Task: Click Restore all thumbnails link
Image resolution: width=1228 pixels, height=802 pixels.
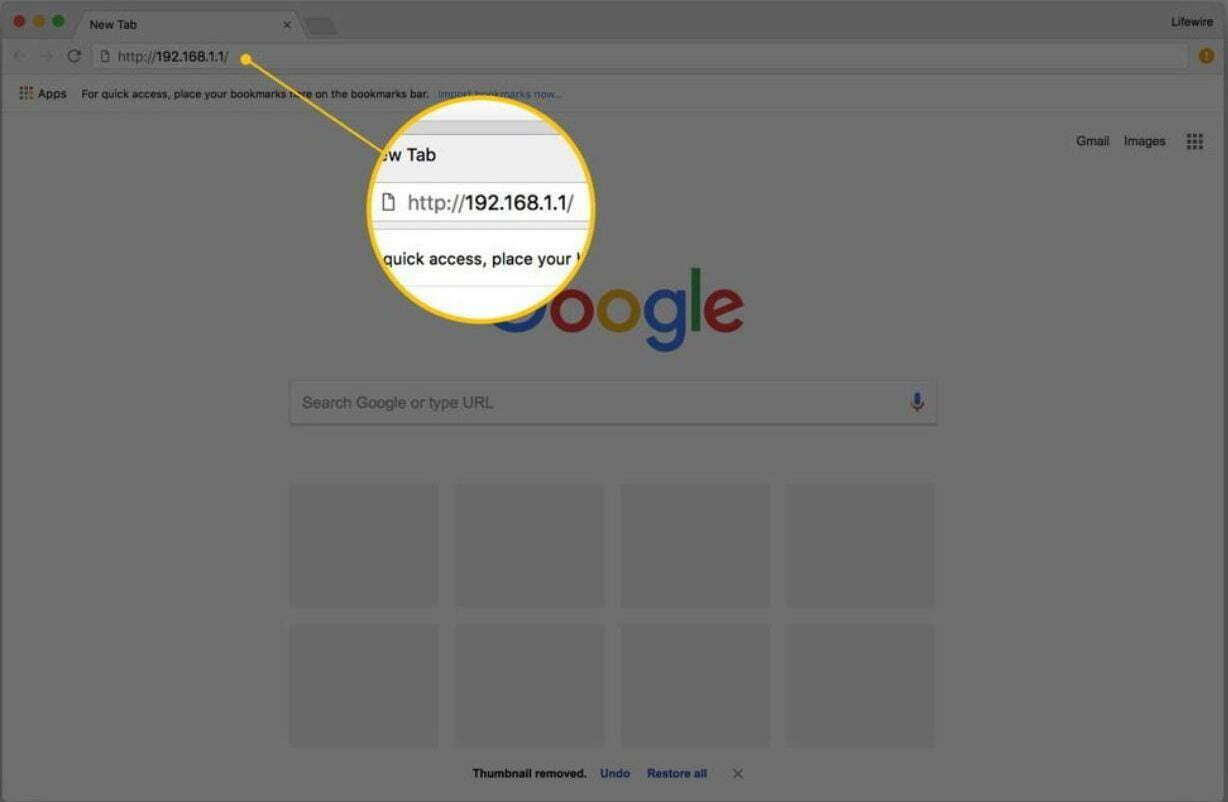Action: coord(677,773)
